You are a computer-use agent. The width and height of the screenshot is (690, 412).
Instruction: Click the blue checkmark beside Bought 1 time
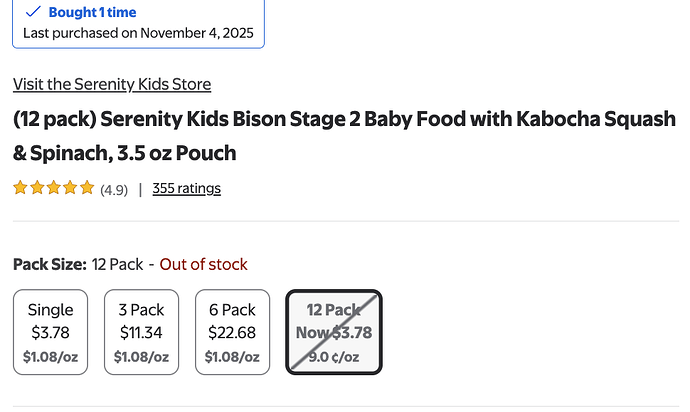33,12
